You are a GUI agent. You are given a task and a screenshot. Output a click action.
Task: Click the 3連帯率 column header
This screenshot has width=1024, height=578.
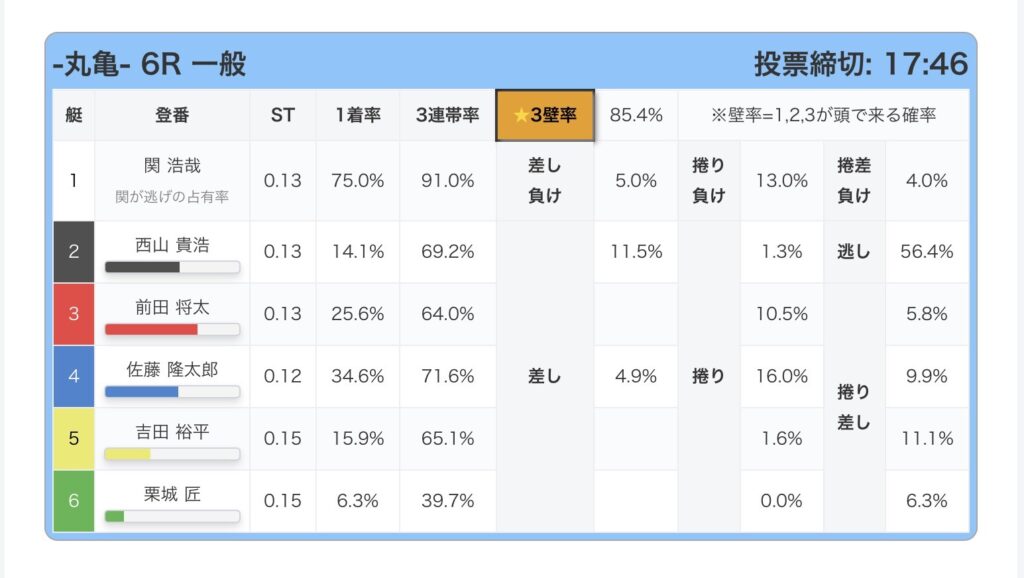(x=447, y=115)
